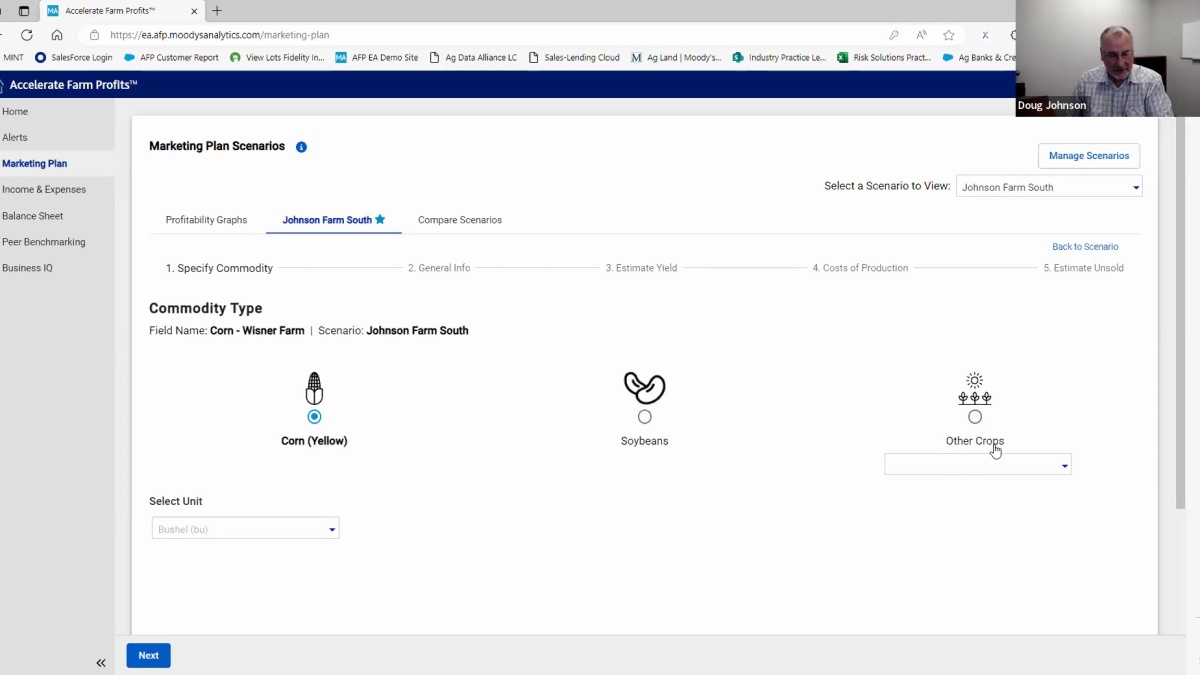1200x675 pixels.
Task: Click the Back to Scenario link
Action: [x=1085, y=247]
